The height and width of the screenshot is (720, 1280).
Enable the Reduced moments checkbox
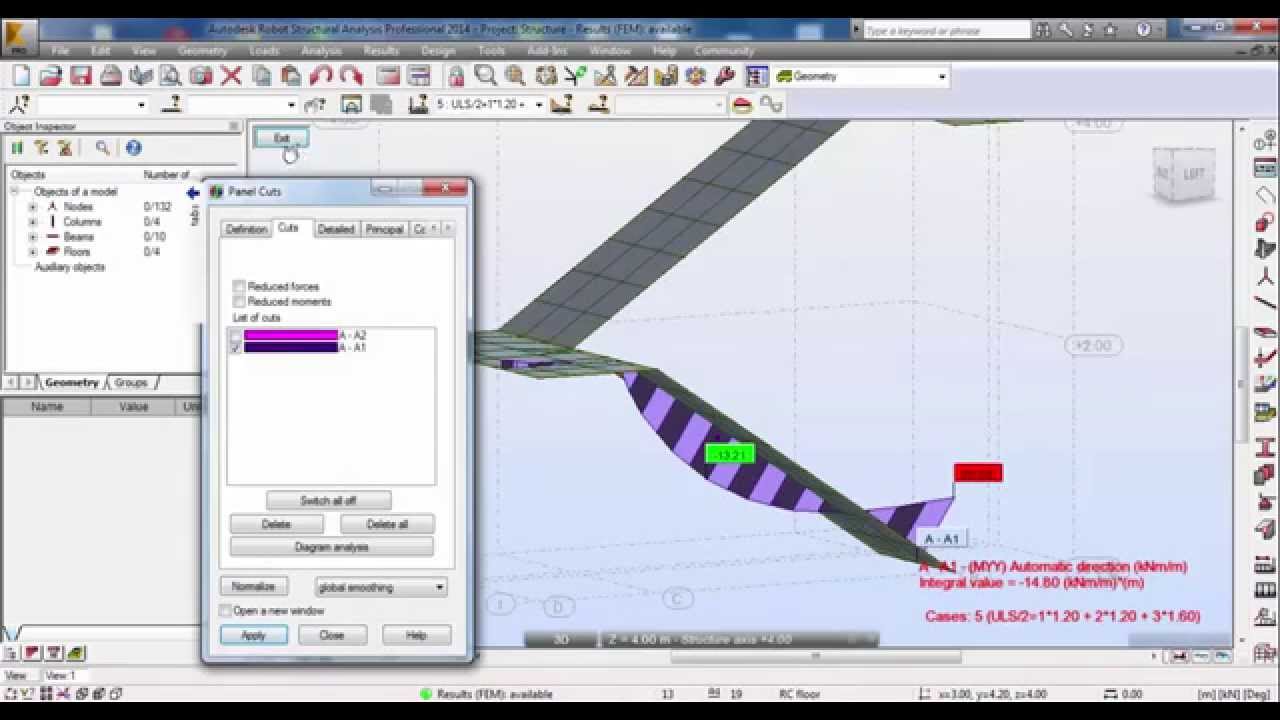[x=239, y=301]
